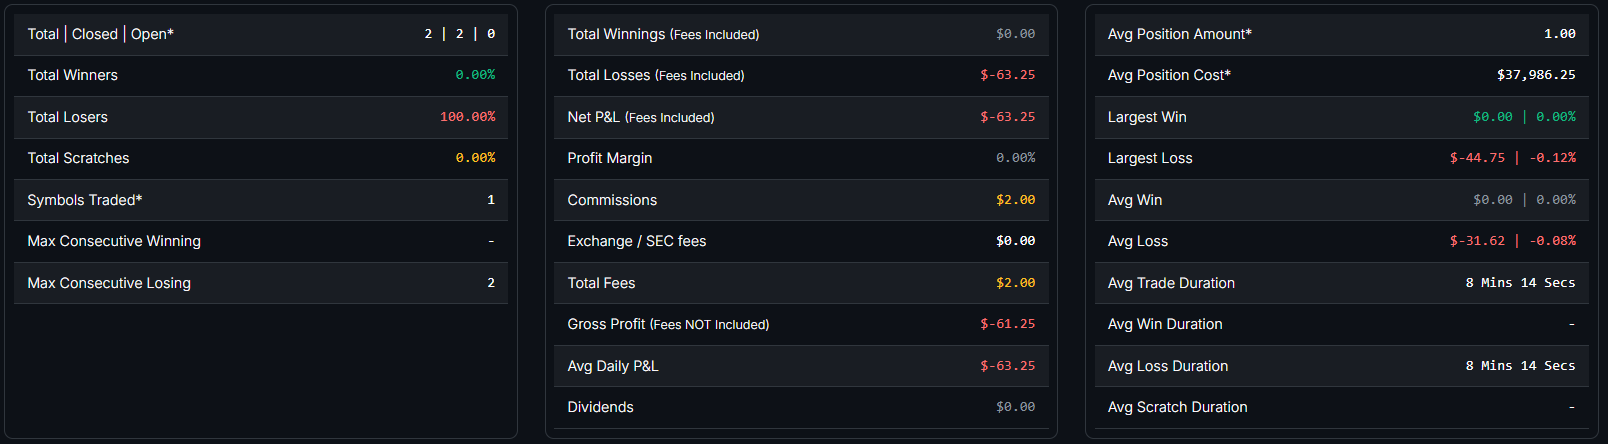Click the Avg Position Cost value

pyautogui.click(x=1536, y=75)
